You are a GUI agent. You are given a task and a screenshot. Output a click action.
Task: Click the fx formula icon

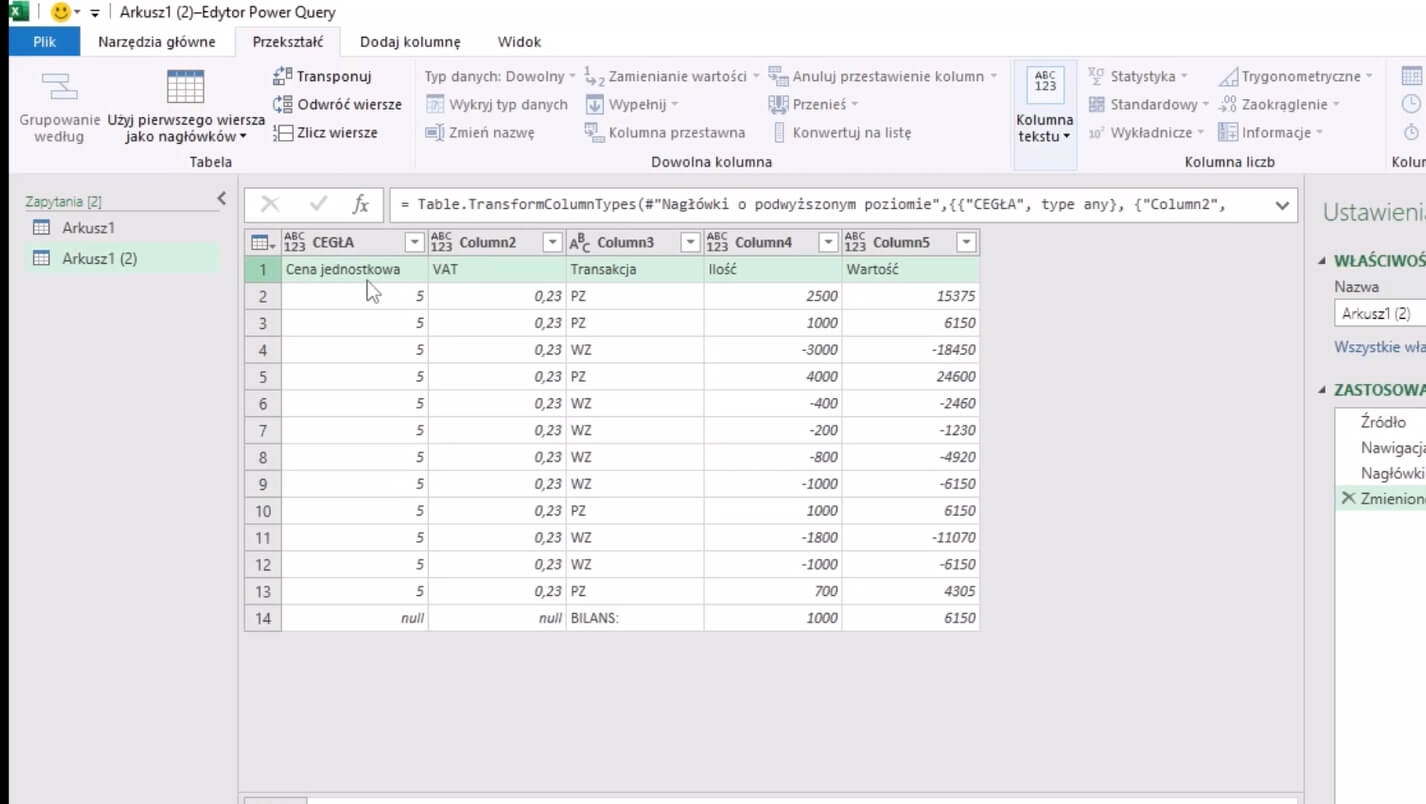point(361,205)
